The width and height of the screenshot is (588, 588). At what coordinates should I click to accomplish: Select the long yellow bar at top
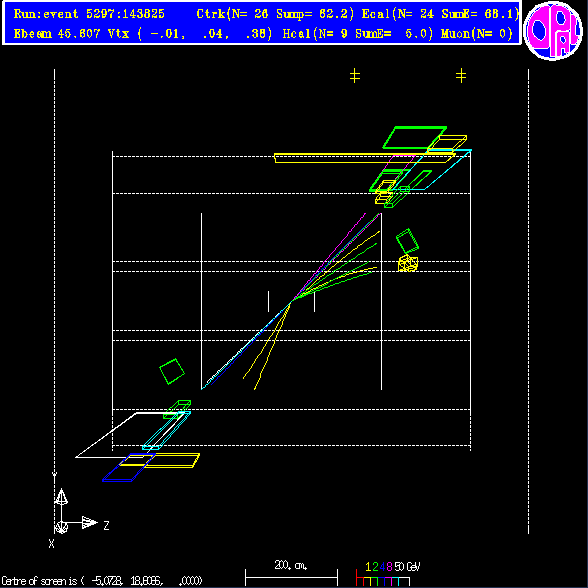(364, 158)
